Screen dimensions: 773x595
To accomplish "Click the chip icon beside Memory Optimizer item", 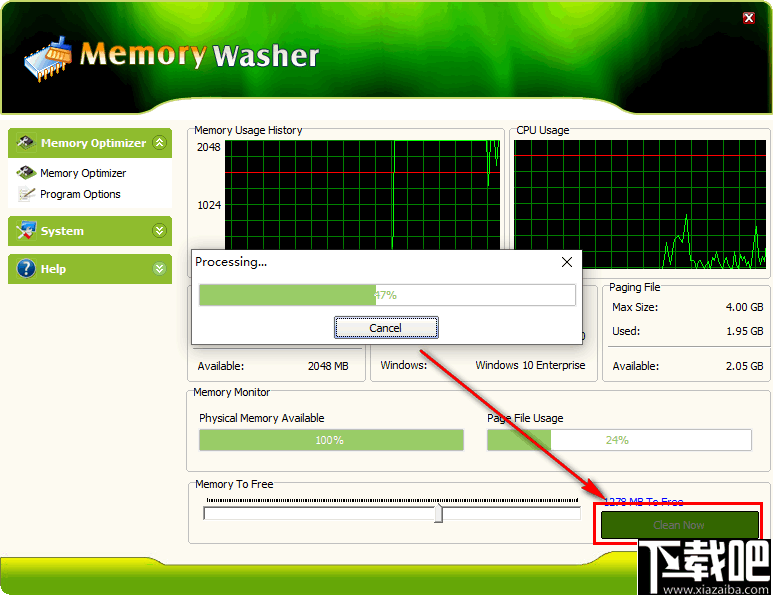I will click(x=26, y=173).
